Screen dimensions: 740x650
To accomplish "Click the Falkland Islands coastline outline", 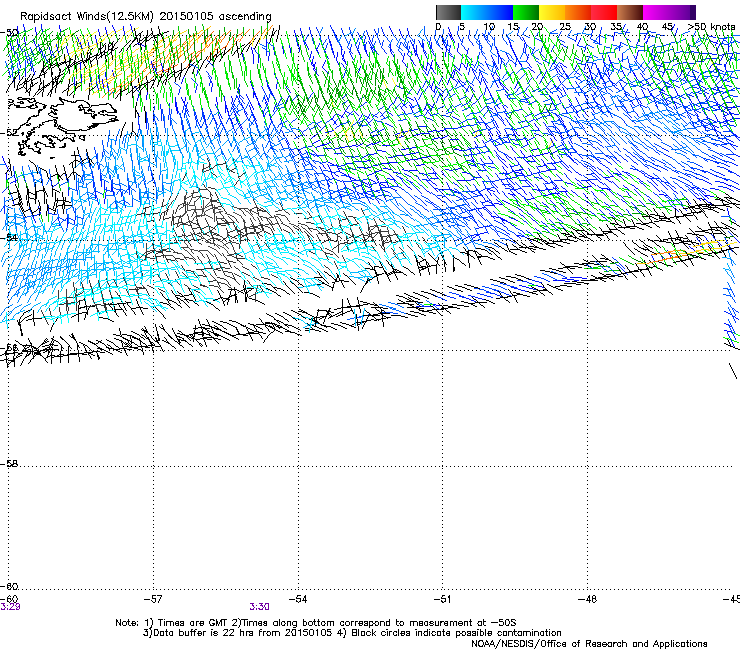I will [x=63, y=126].
